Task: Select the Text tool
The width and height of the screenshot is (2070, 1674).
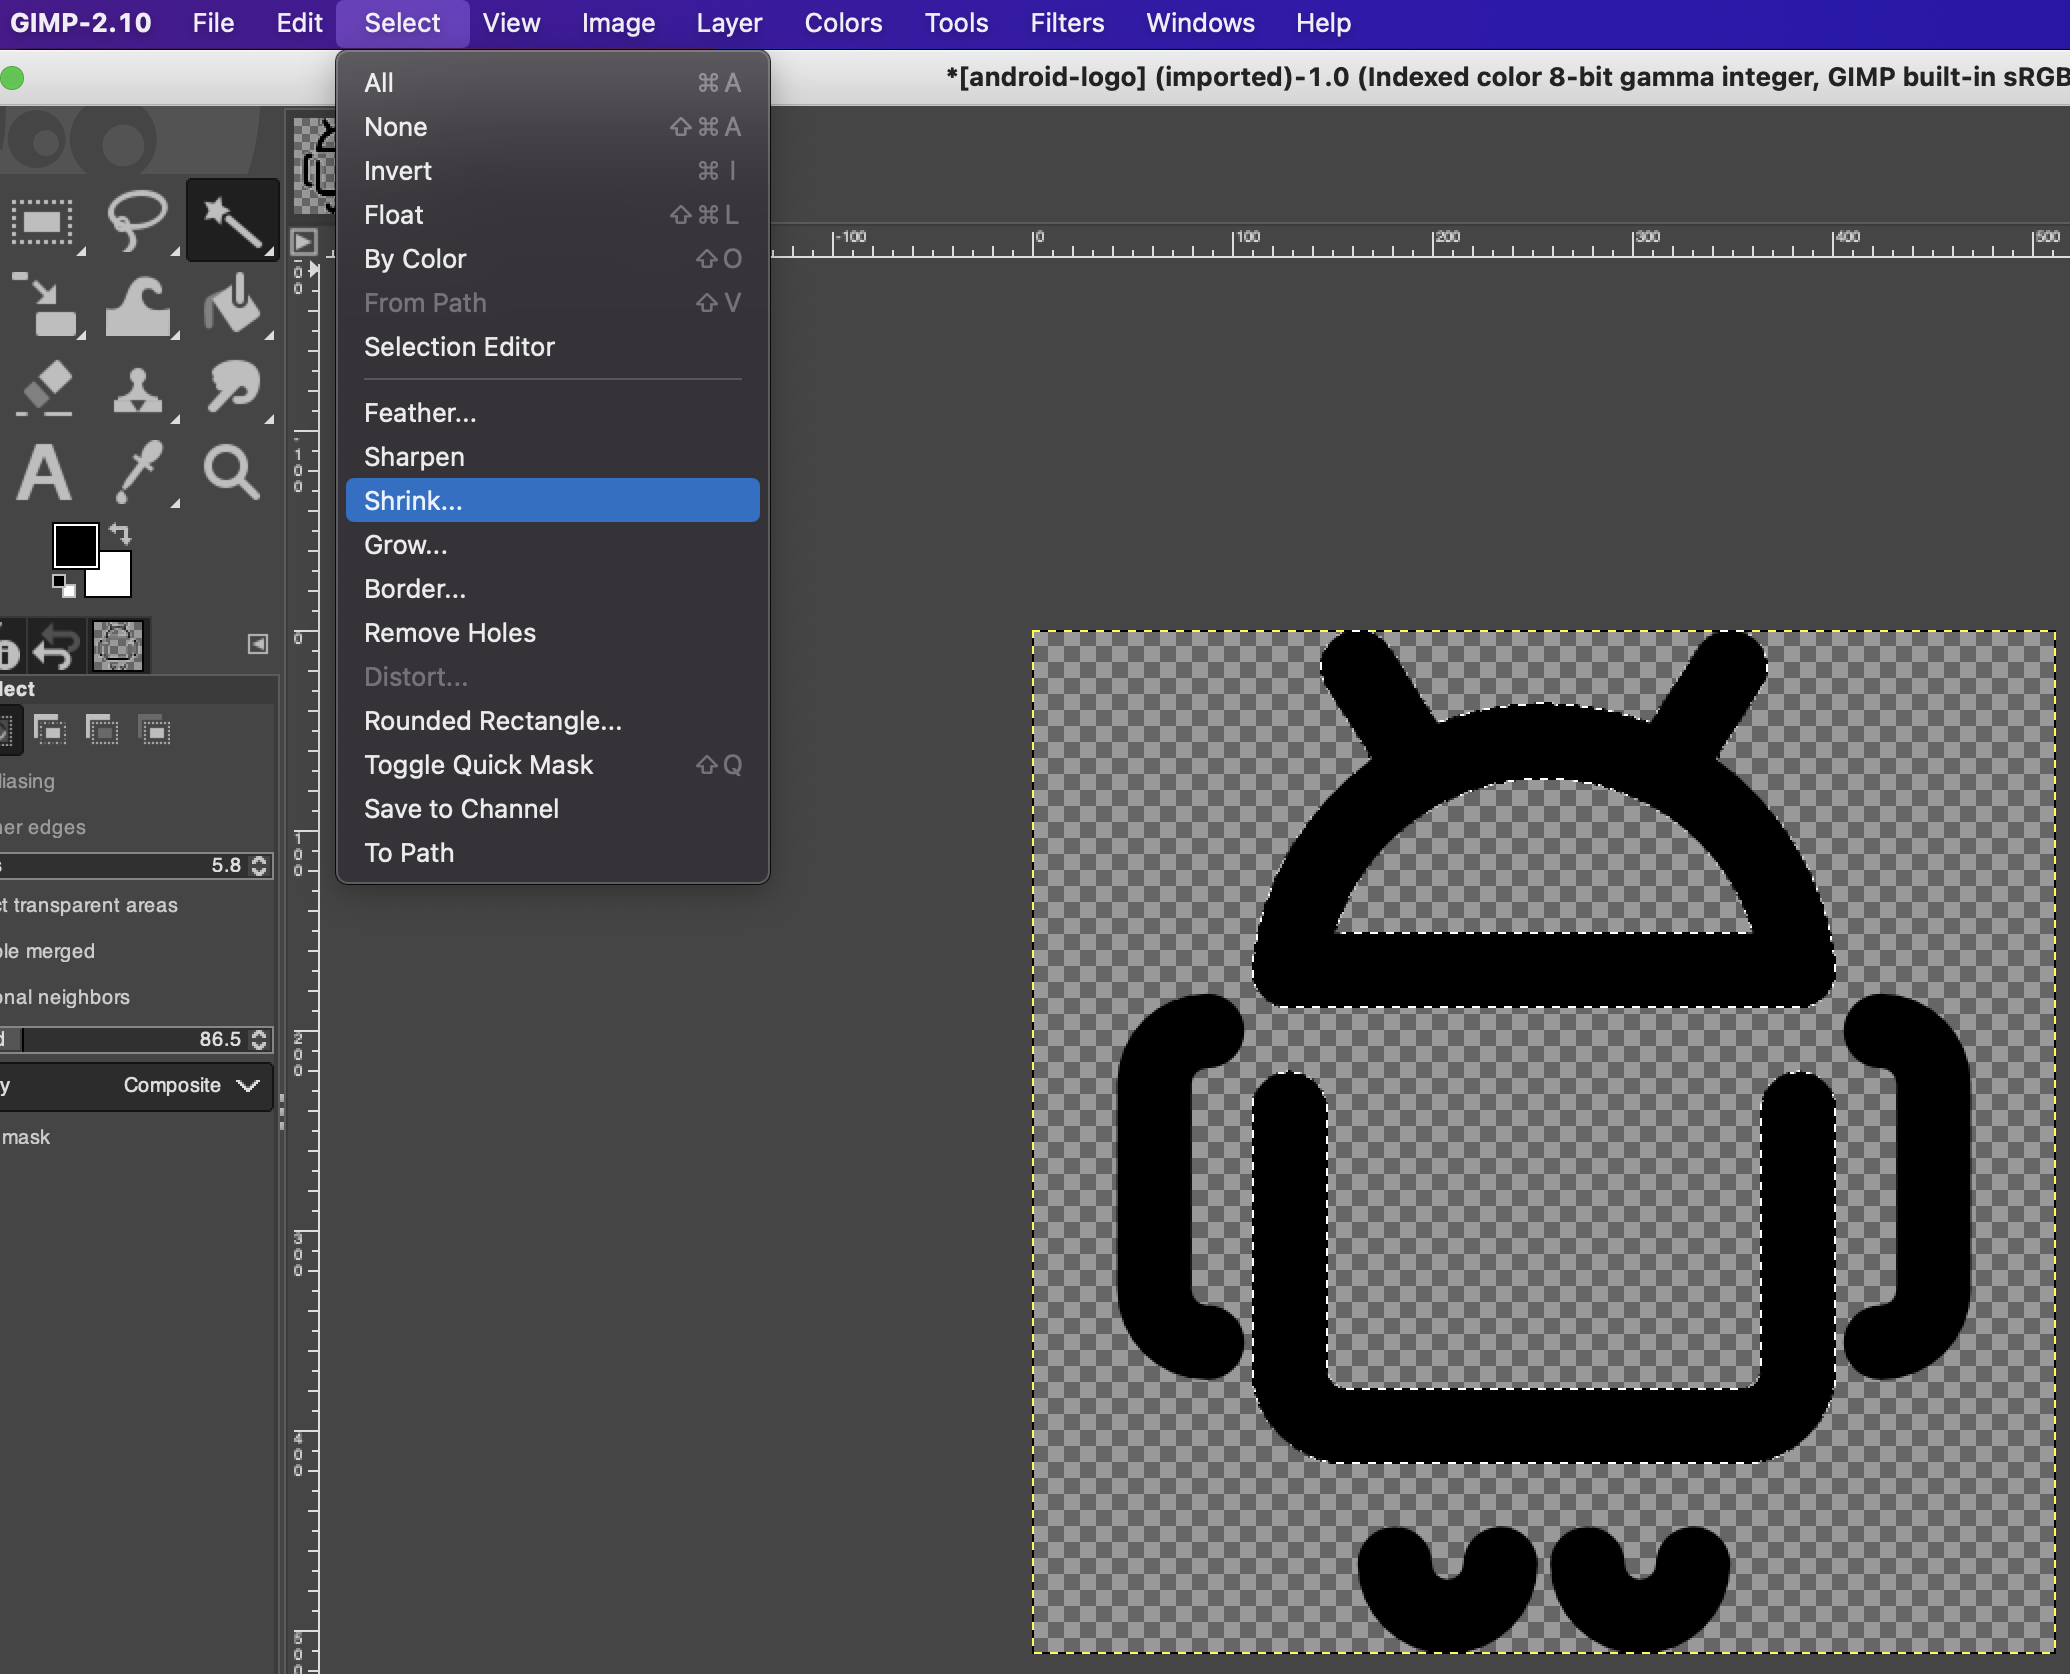Action: coord(44,472)
